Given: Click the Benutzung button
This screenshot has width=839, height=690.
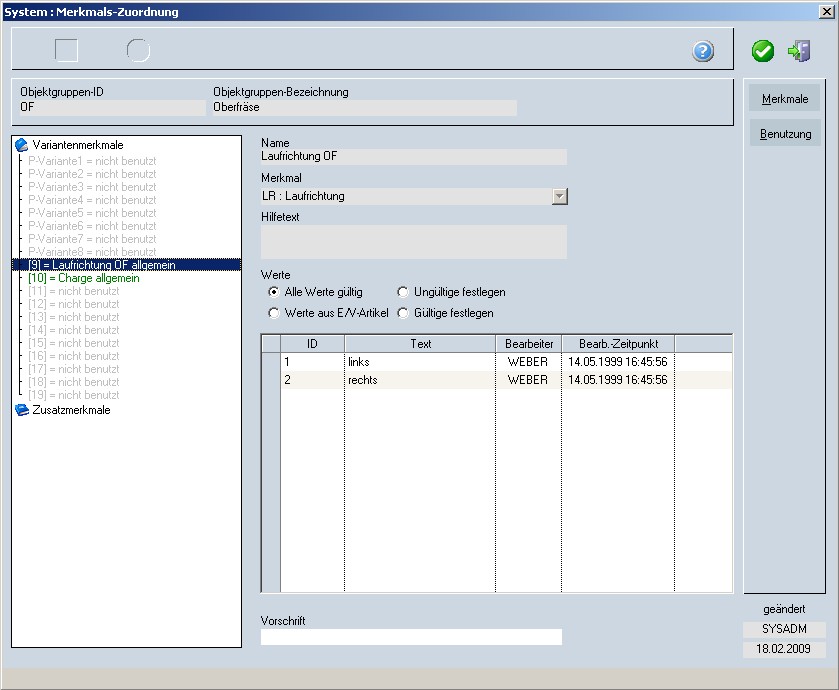Looking at the screenshot, I should click(x=785, y=133).
